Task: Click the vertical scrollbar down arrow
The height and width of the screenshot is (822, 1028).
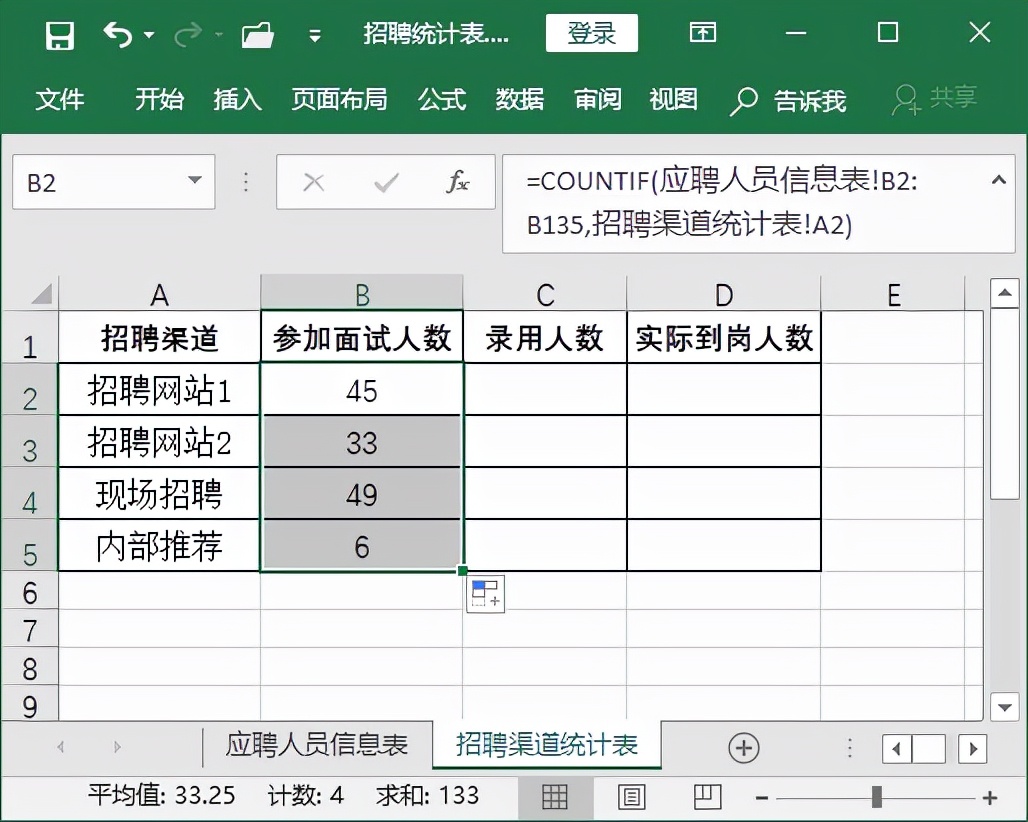Action: 1004,707
